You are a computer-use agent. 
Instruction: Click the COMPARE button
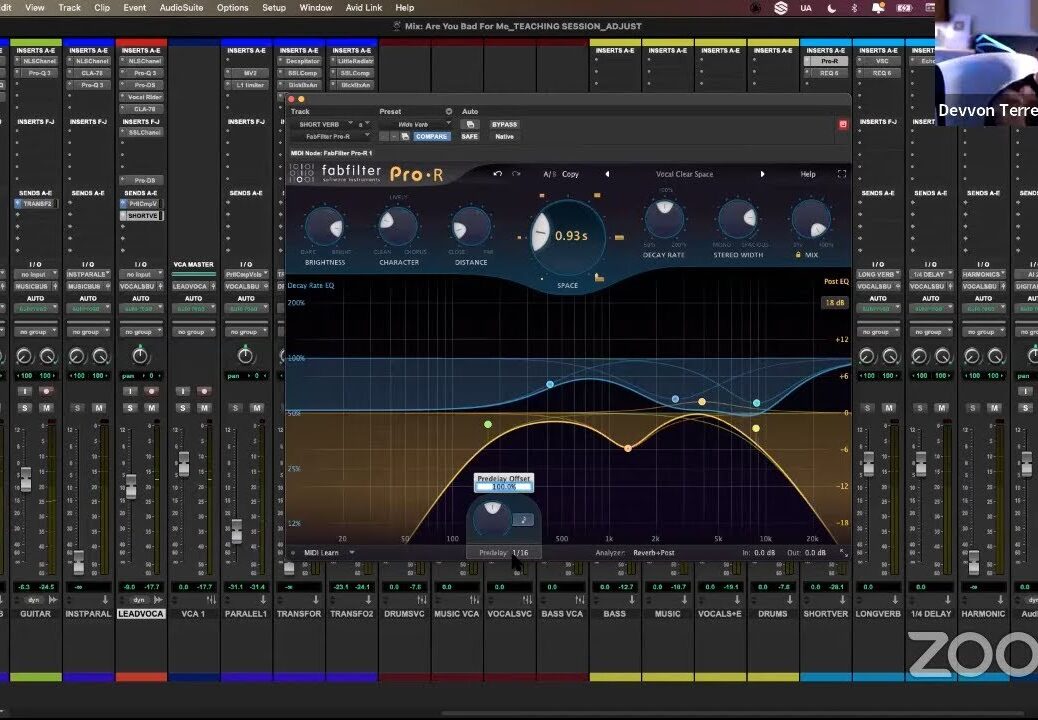pos(432,136)
